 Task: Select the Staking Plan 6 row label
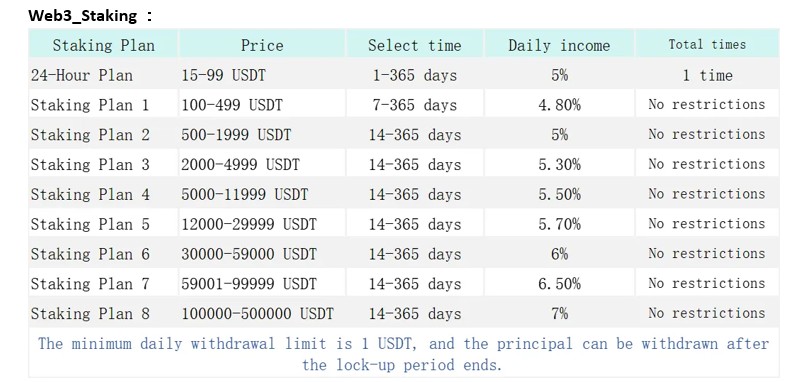click(90, 254)
